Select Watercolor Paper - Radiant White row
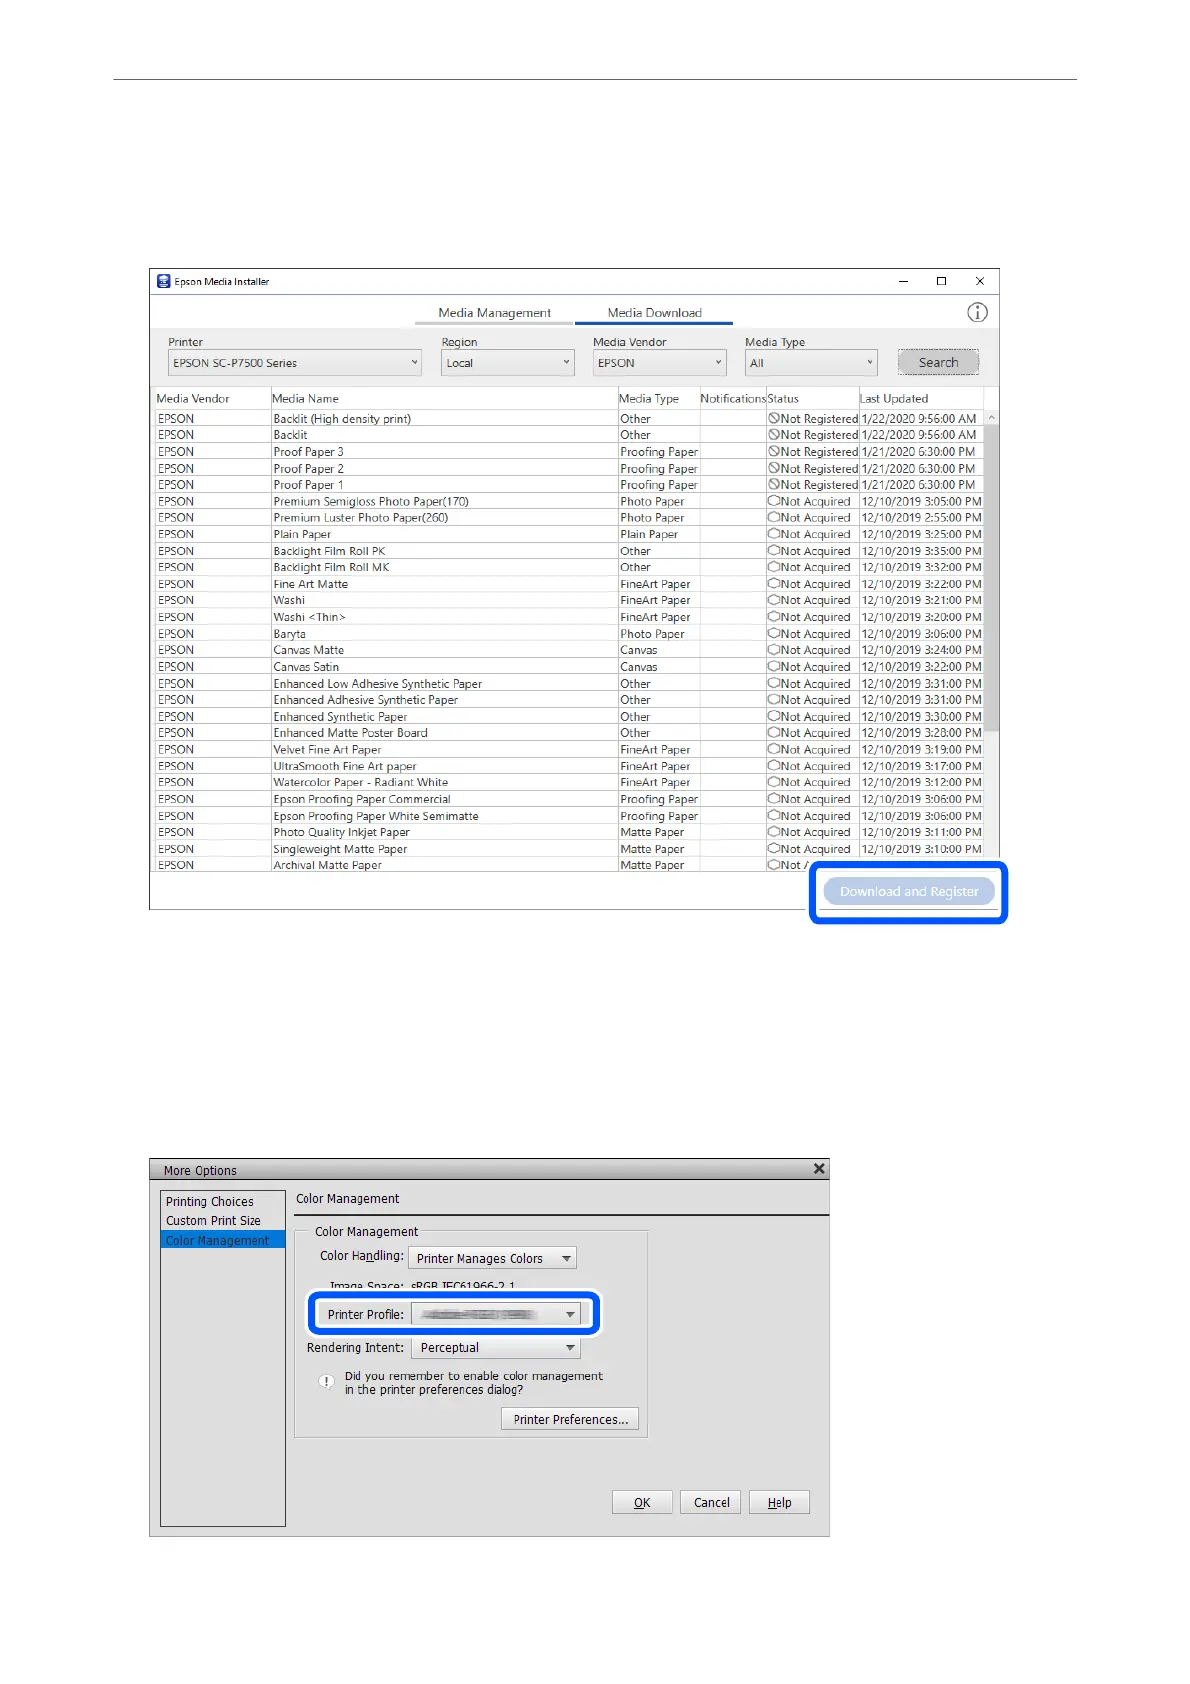This screenshot has width=1190, height=1684. click(569, 783)
